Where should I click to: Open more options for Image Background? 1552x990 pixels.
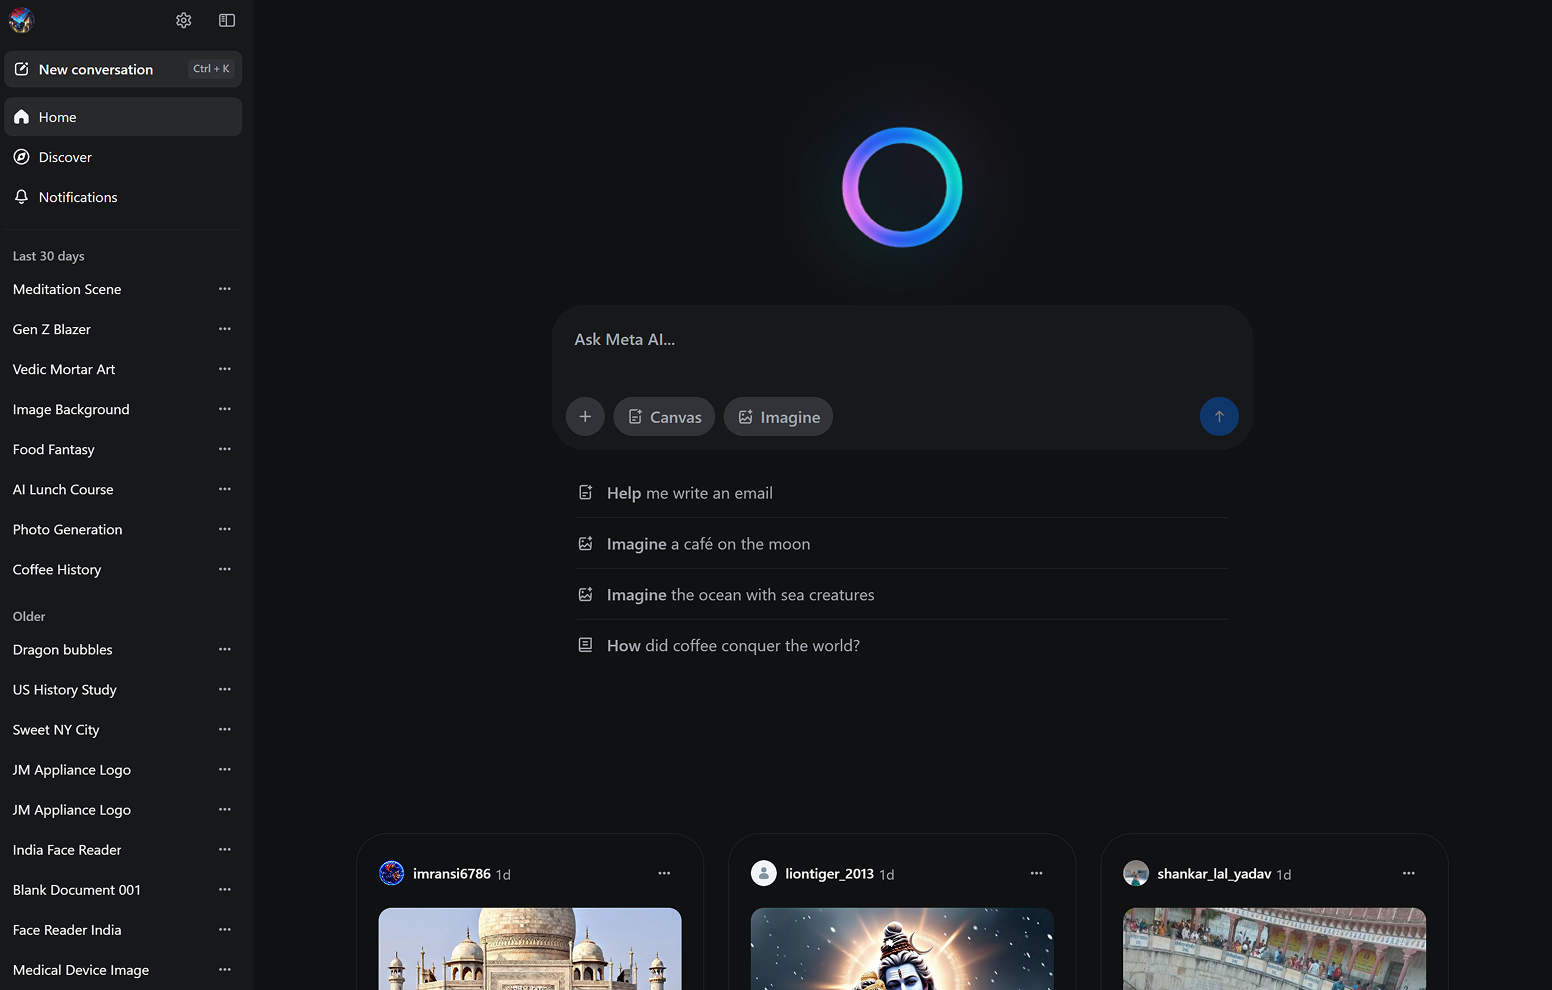(225, 409)
